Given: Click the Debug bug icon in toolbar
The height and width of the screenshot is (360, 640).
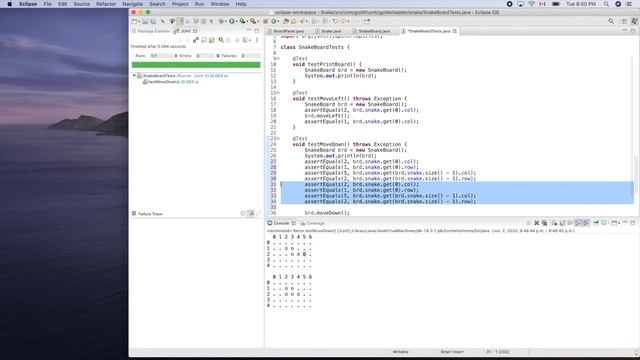Looking at the screenshot, I should (x=221, y=21).
